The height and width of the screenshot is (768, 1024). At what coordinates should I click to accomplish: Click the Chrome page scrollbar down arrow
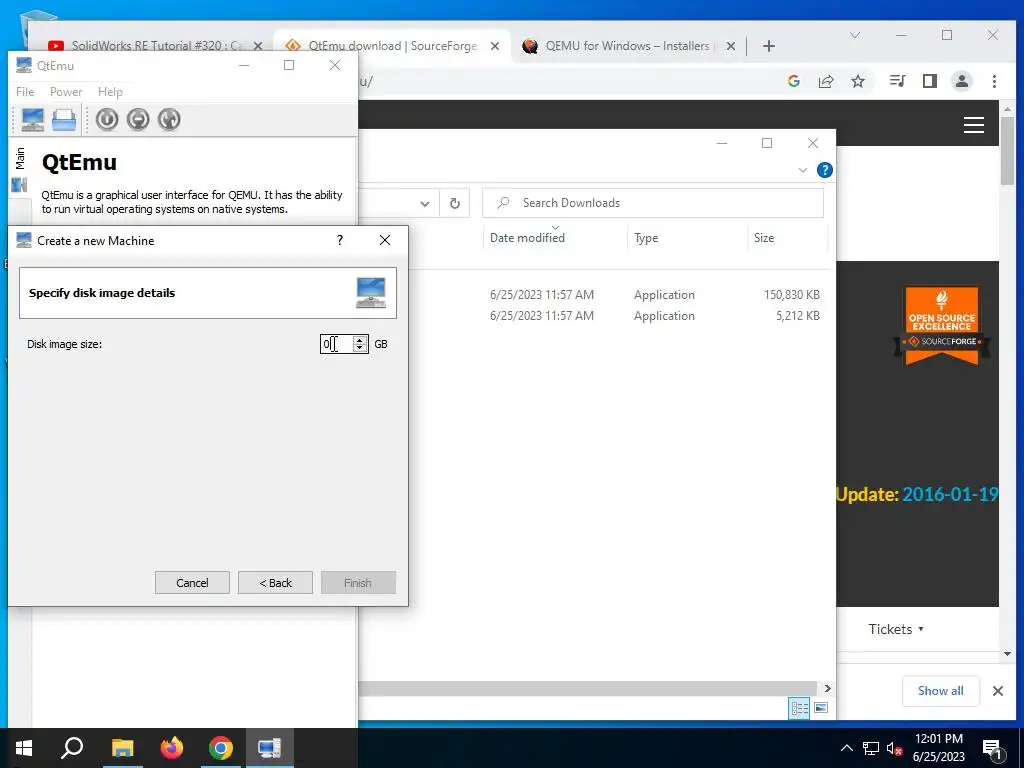[x=1007, y=654]
